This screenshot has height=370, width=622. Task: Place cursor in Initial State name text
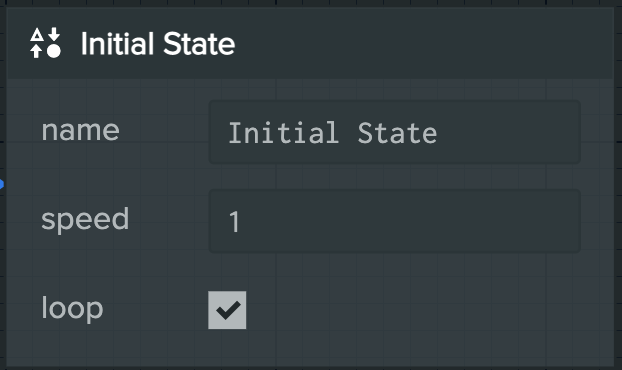tap(332, 133)
